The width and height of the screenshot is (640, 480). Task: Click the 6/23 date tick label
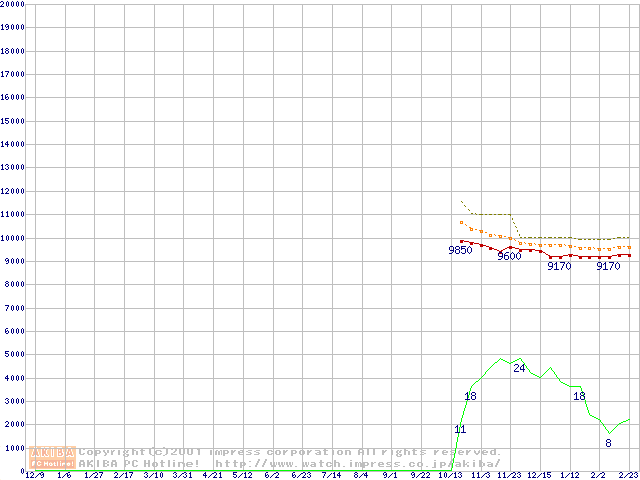pyautogui.click(x=301, y=475)
